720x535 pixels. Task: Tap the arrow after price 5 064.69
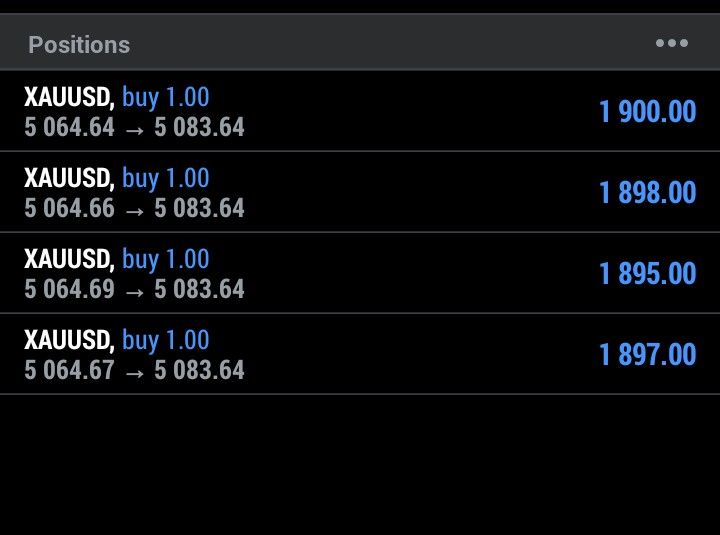pyautogui.click(x=134, y=290)
